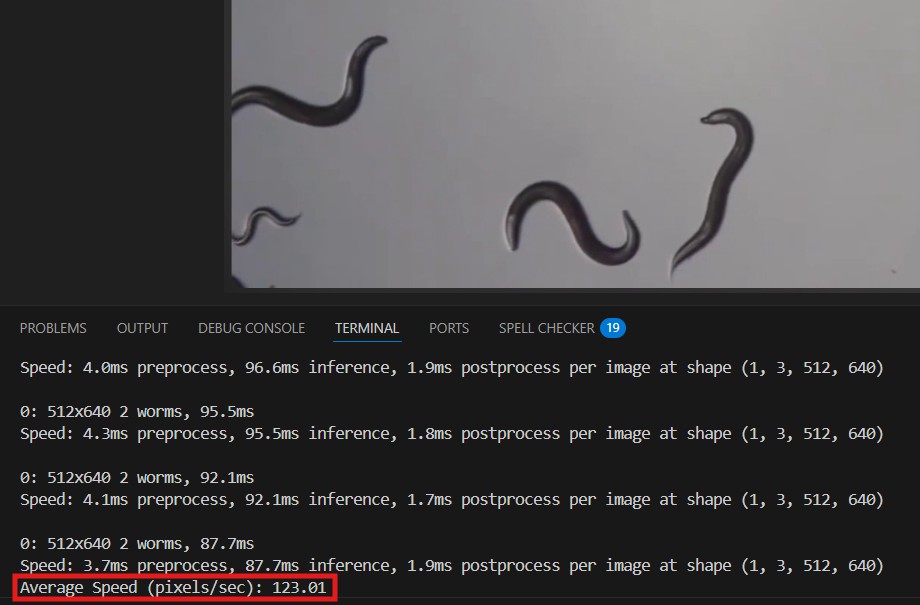Click the active TERMINAL tab

367,328
